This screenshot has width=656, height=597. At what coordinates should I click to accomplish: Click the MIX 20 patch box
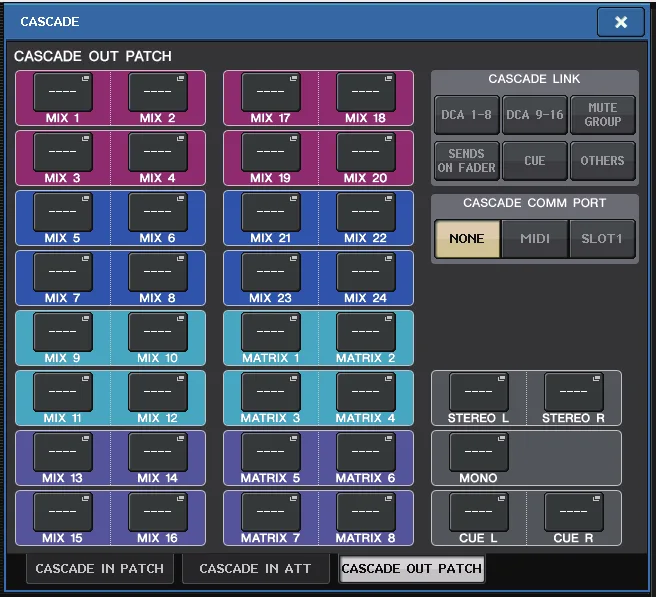(366, 152)
